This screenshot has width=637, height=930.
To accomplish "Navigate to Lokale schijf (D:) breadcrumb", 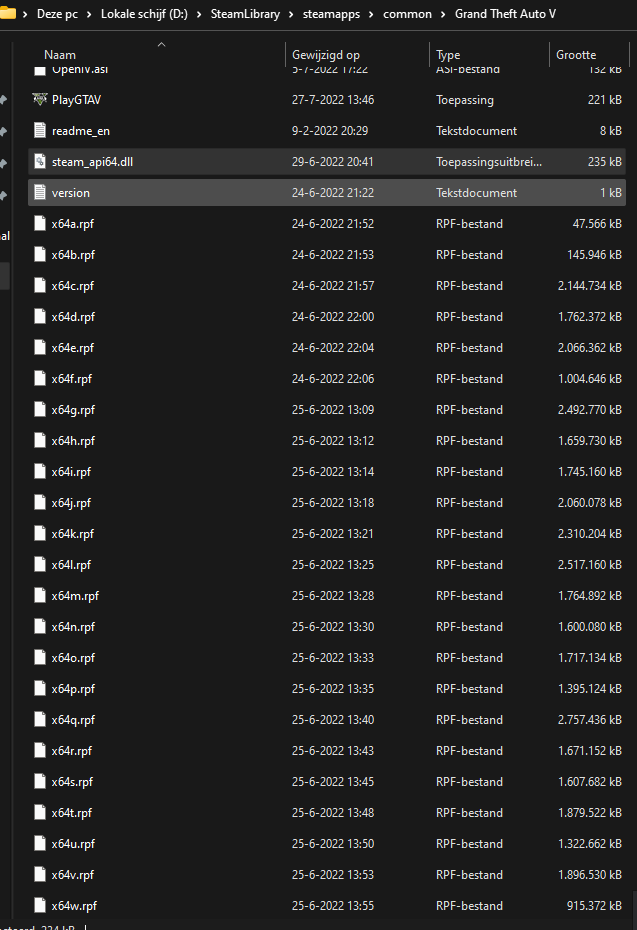I will click(x=144, y=14).
